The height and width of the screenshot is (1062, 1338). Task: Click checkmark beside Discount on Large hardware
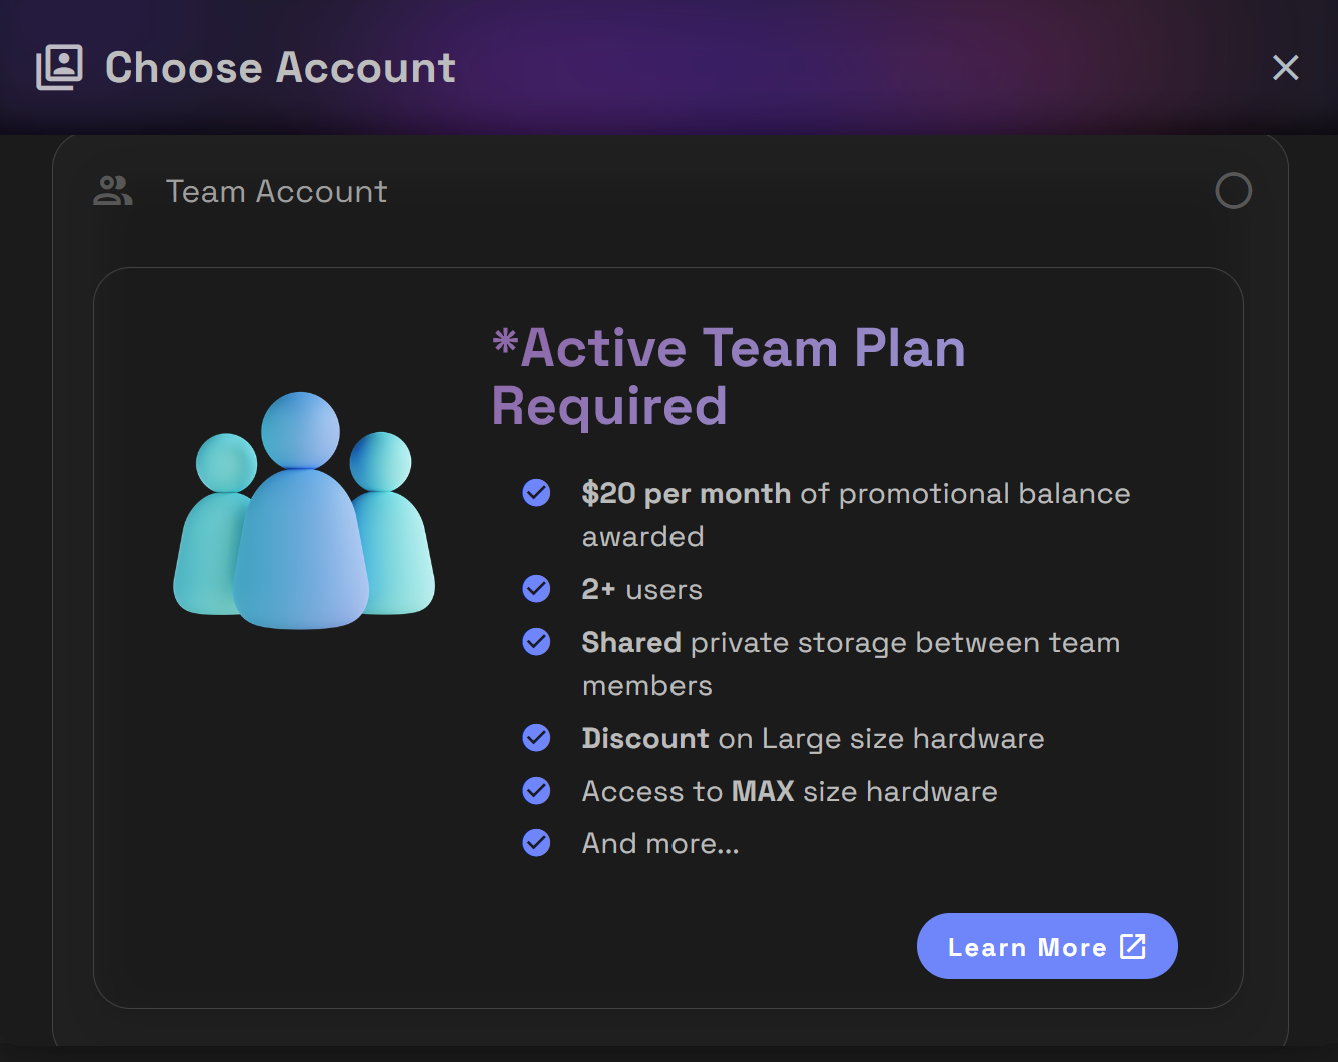click(x=536, y=738)
